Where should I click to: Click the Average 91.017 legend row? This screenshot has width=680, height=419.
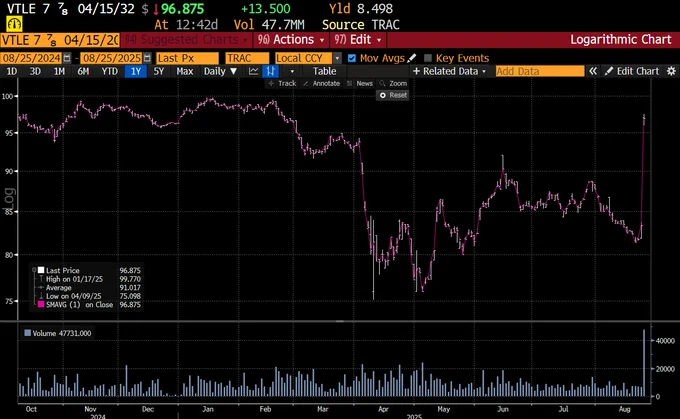(x=89, y=288)
